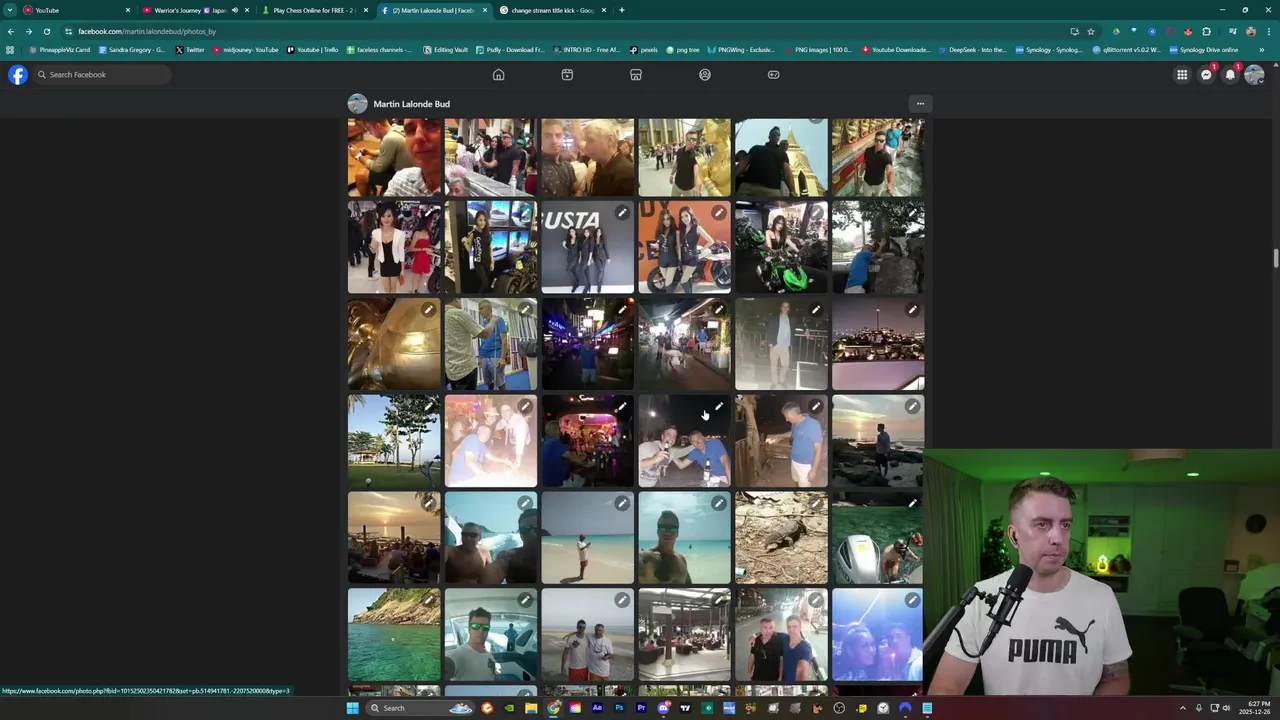Open the Synology Drive online bookmark
Viewport: 1280px width, 720px height.
[x=1204, y=50]
